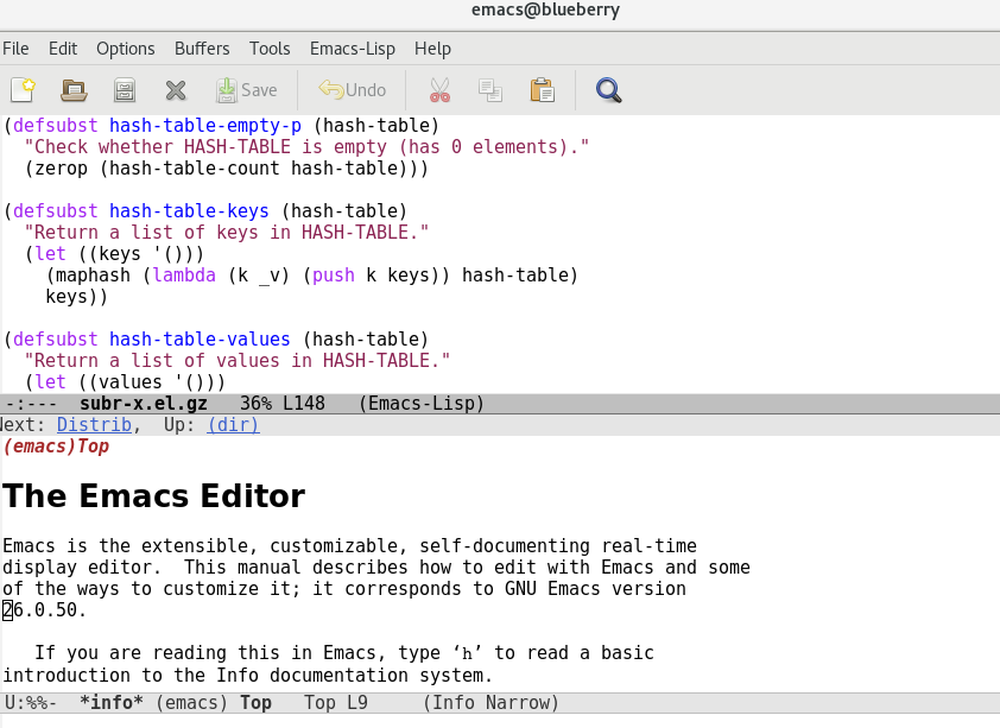Place cursor on the push keyword

pyautogui.click(x=334, y=275)
